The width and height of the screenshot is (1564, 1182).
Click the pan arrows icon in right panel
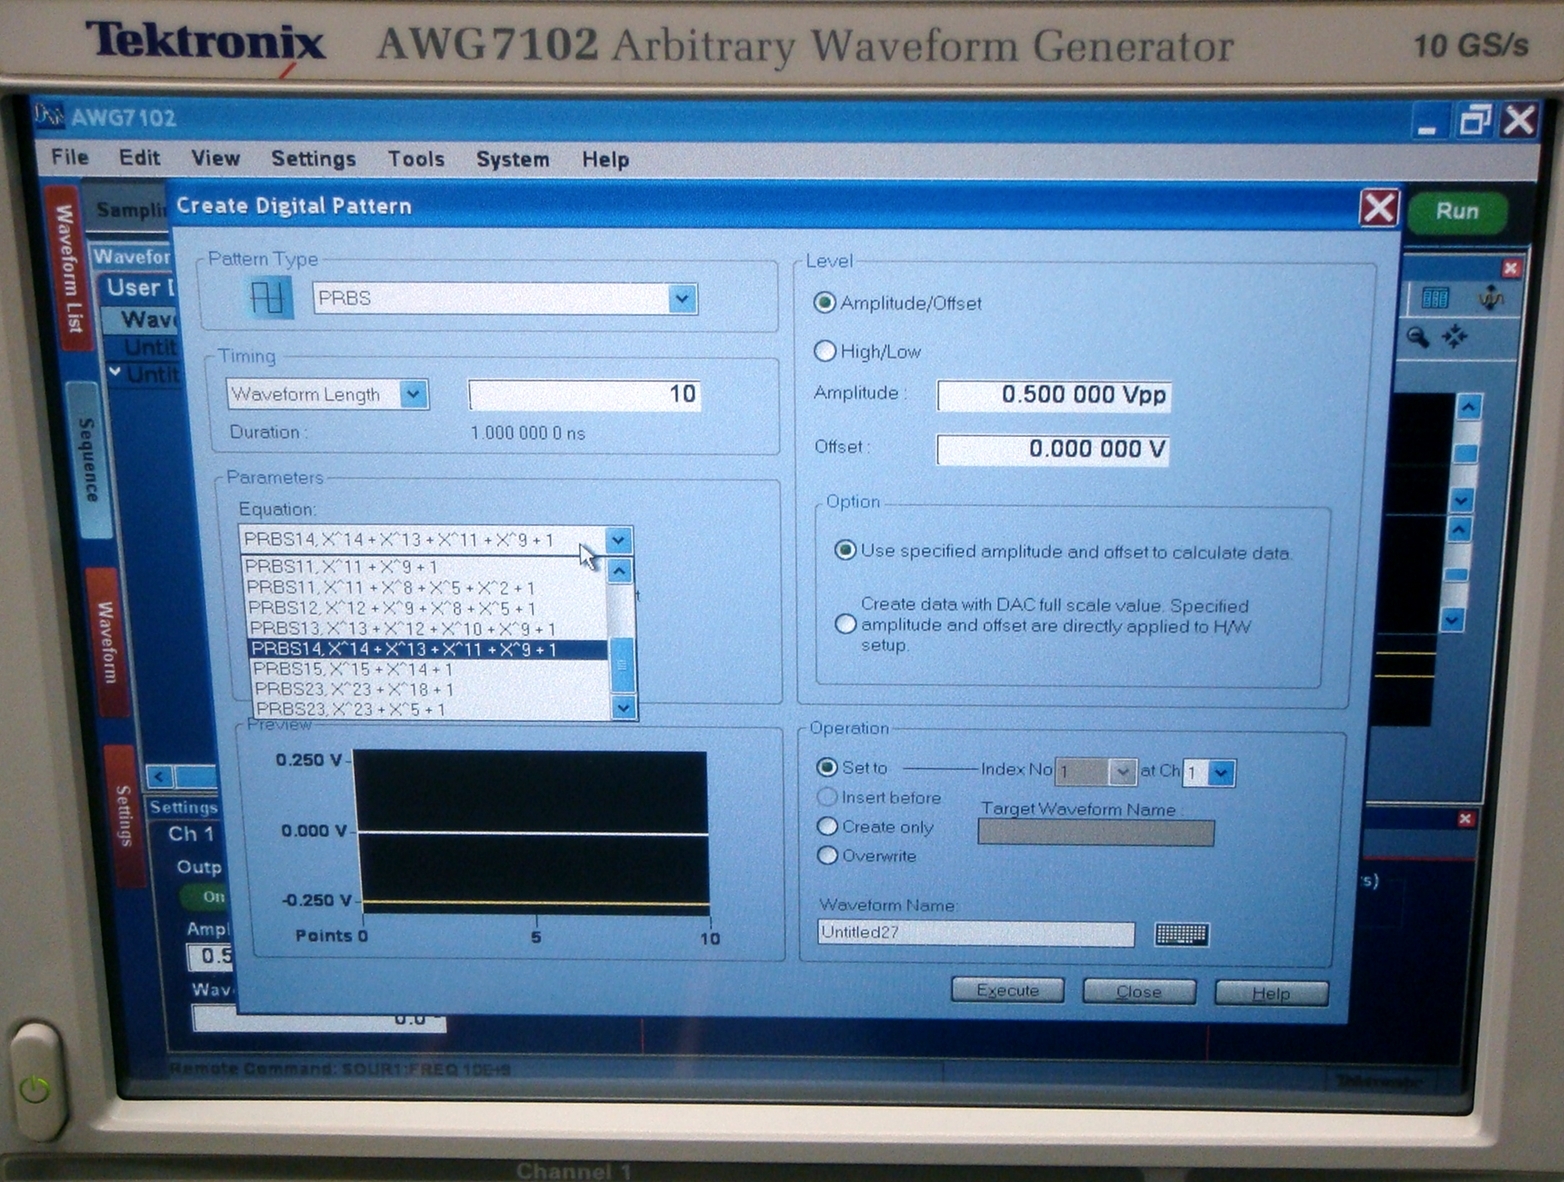tap(1455, 336)
